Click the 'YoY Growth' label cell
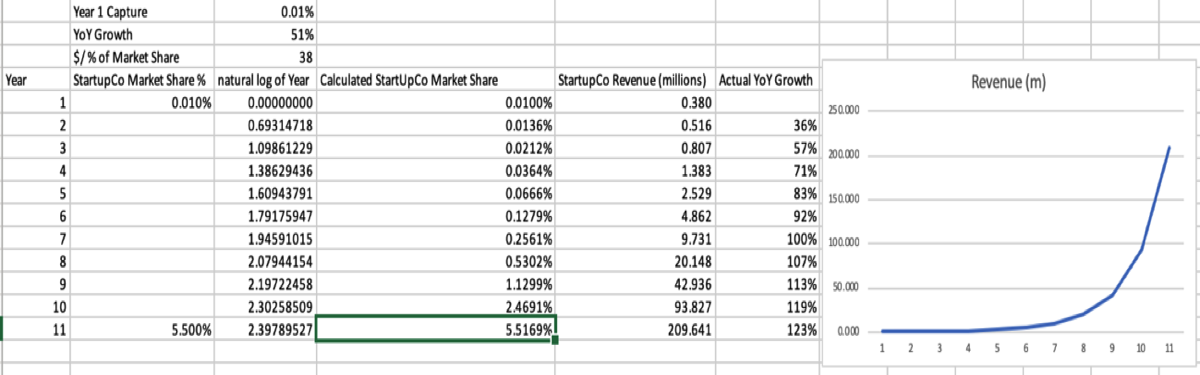Image resolution: width=1200 pixels, height=375 pixels. coord(141,35)
